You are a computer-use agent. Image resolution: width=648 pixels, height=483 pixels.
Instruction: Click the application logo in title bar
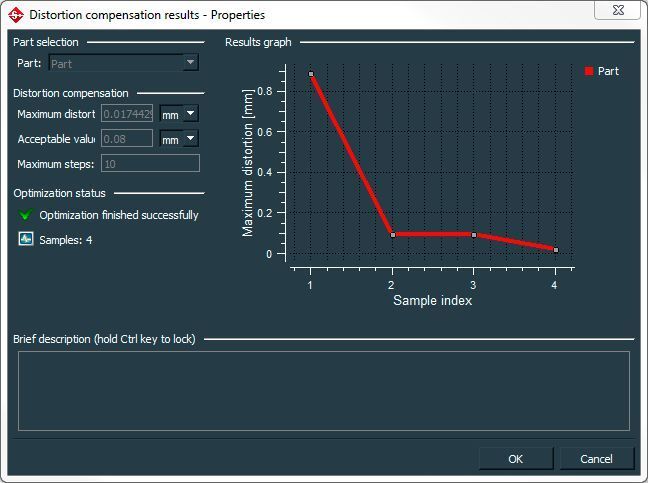[16, 15]
